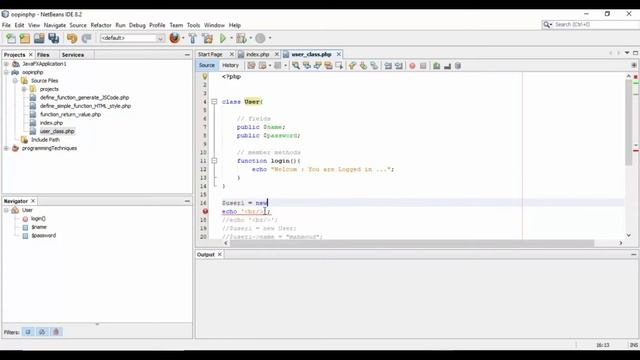
Task: Collapse the oopinphp project node
Action: [x=6, y=72]
